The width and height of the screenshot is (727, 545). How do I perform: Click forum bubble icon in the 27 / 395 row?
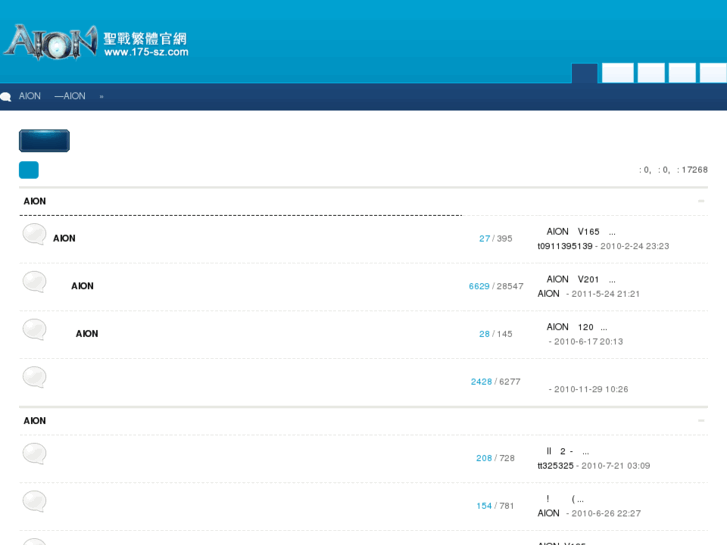click(x=34, y=234)
